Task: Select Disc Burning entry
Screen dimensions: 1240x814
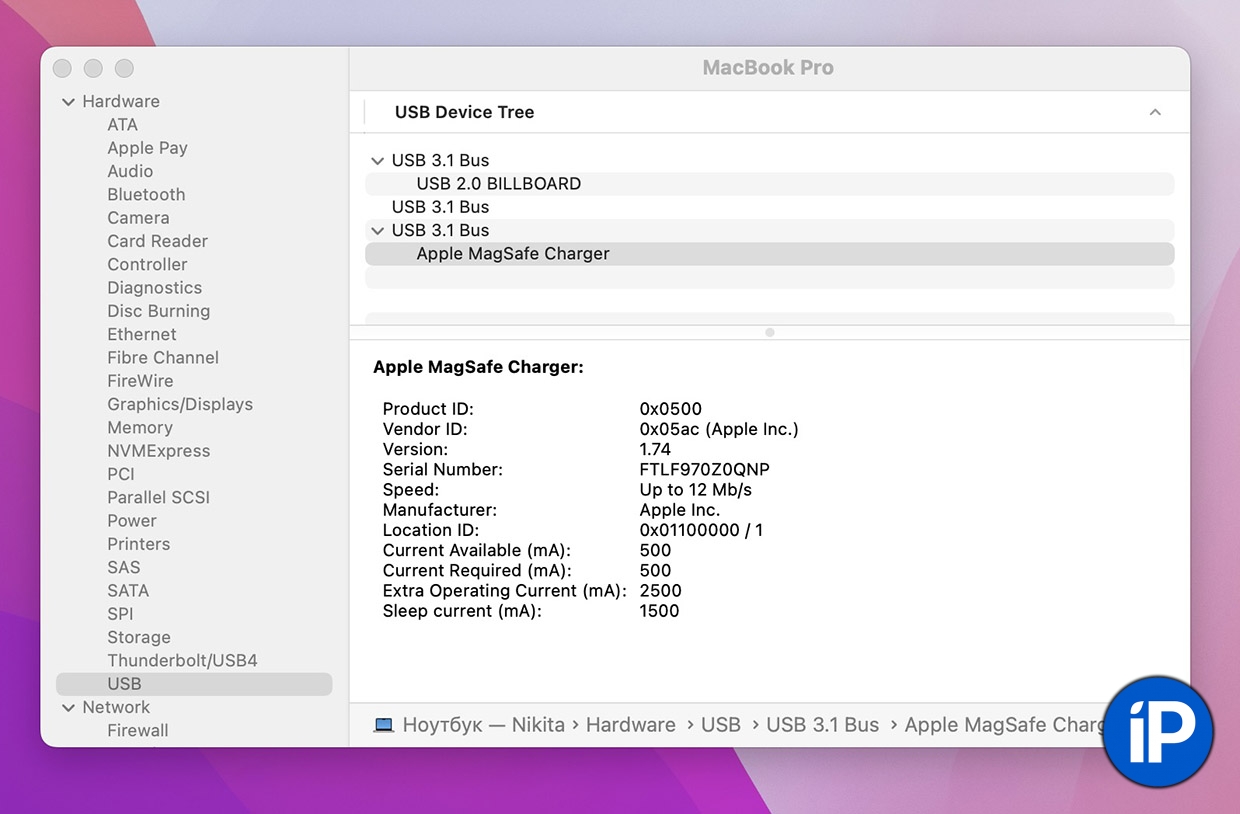Action: (x=158, y=311)
